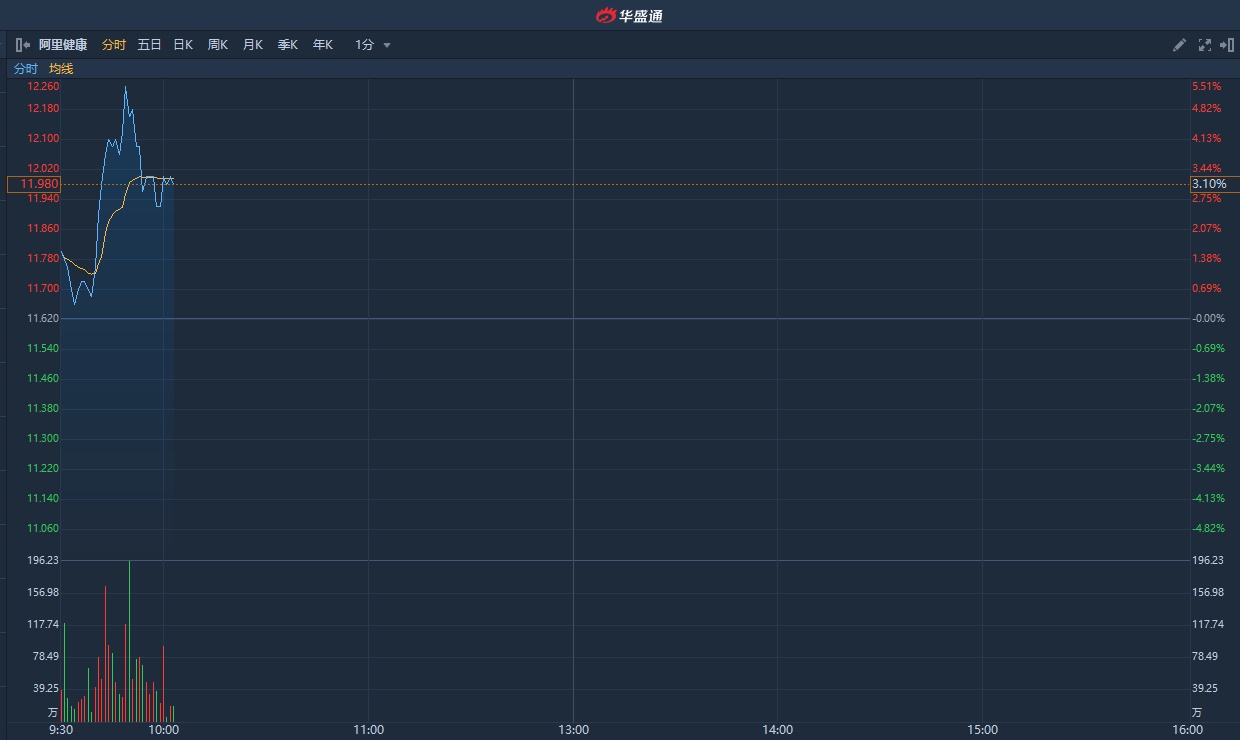Toggle the right side panel arrow icon
Image resolution: width=1240 pixels, height=740 pixels.
pos(1227,45)
